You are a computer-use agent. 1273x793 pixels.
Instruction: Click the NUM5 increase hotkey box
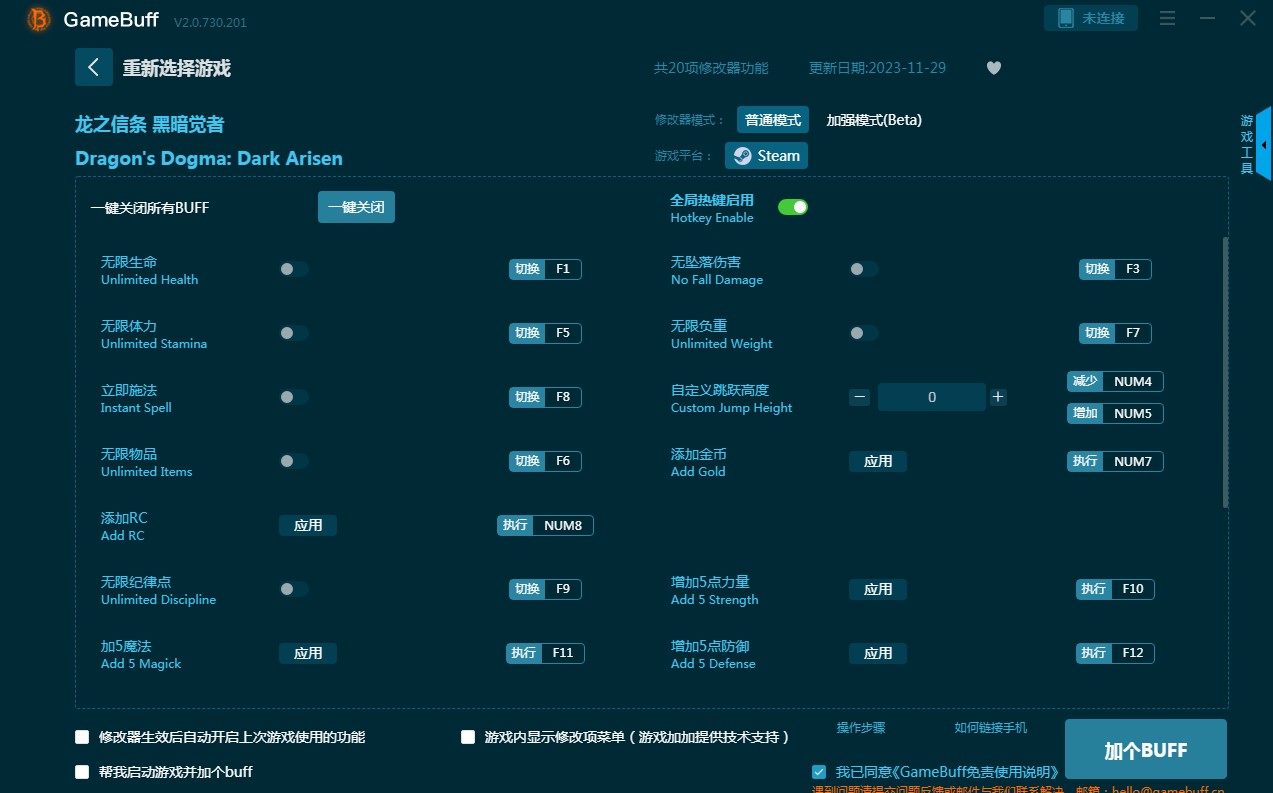[x=1115, y=413]
